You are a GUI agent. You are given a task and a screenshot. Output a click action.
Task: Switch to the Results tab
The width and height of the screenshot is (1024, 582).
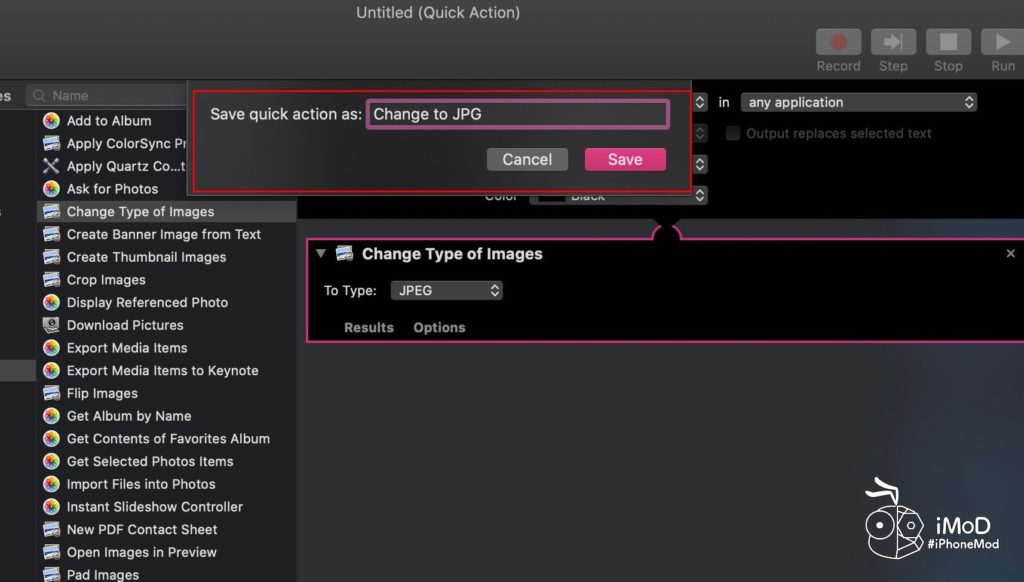(x=369, y=327)
